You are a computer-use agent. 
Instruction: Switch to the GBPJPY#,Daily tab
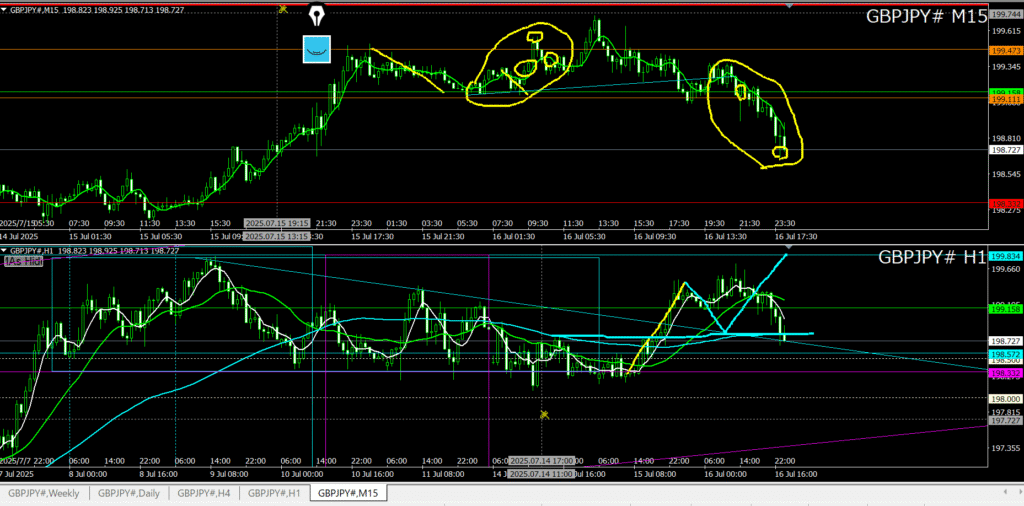(128, 493)
